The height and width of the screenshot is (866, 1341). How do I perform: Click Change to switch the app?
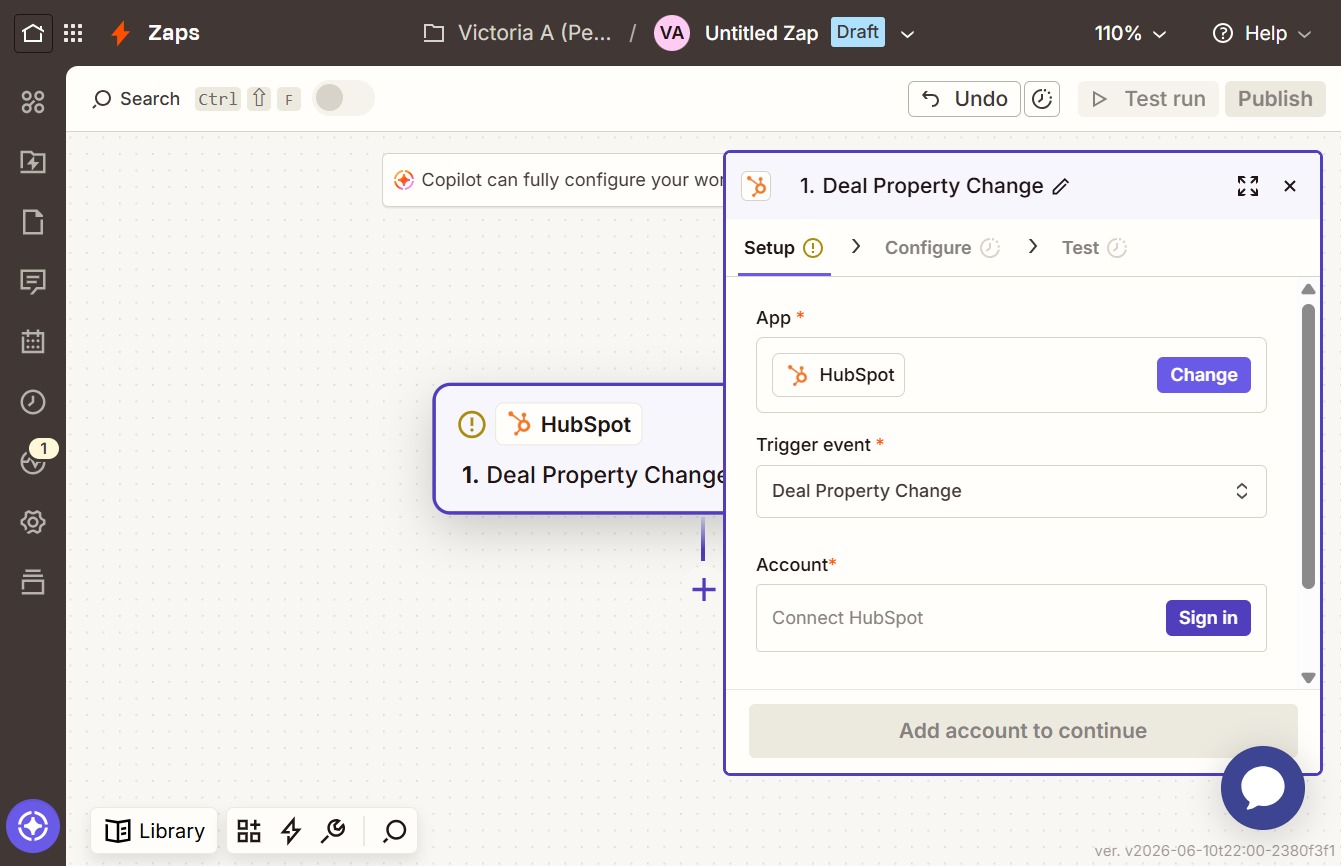pos(1204,375)
